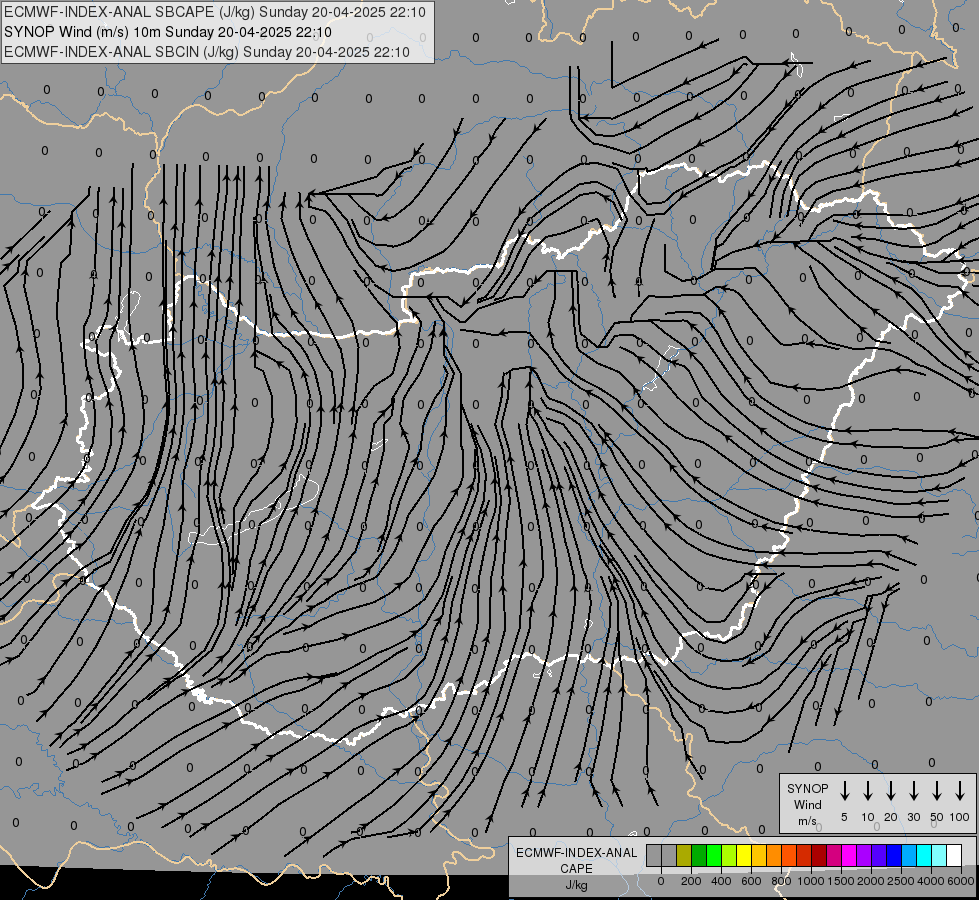979x900 pixels.
Task: Click the '10' speed label in the wind legend
Action: pos(868,817)
